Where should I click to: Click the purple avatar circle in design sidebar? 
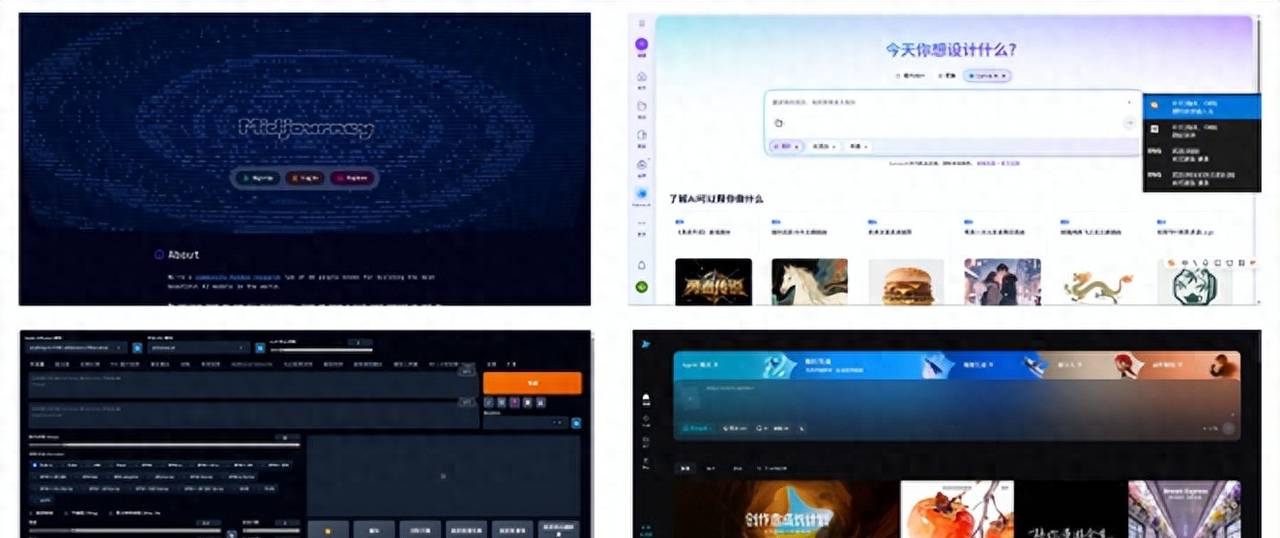point(642,45)
